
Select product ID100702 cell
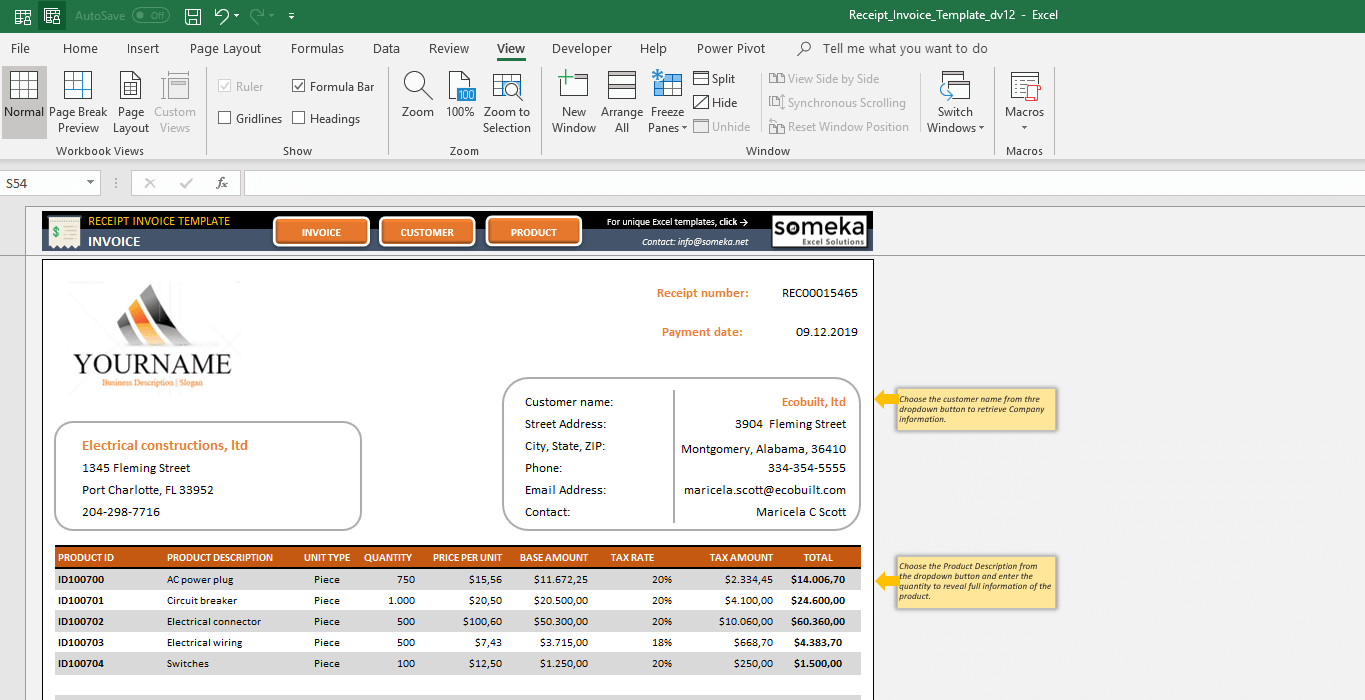tap(81, 622)
